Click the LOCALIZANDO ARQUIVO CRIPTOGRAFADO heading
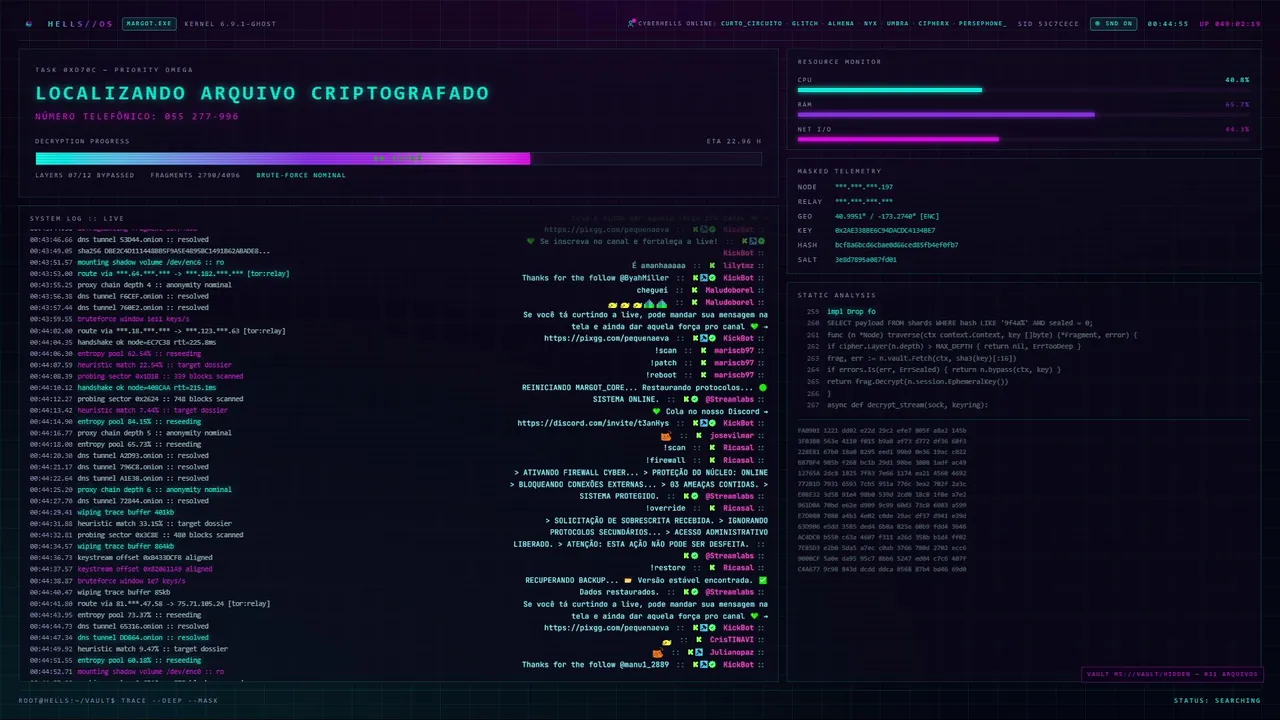The height and width of the screenshot is (720, 1280). click(262, 93)
